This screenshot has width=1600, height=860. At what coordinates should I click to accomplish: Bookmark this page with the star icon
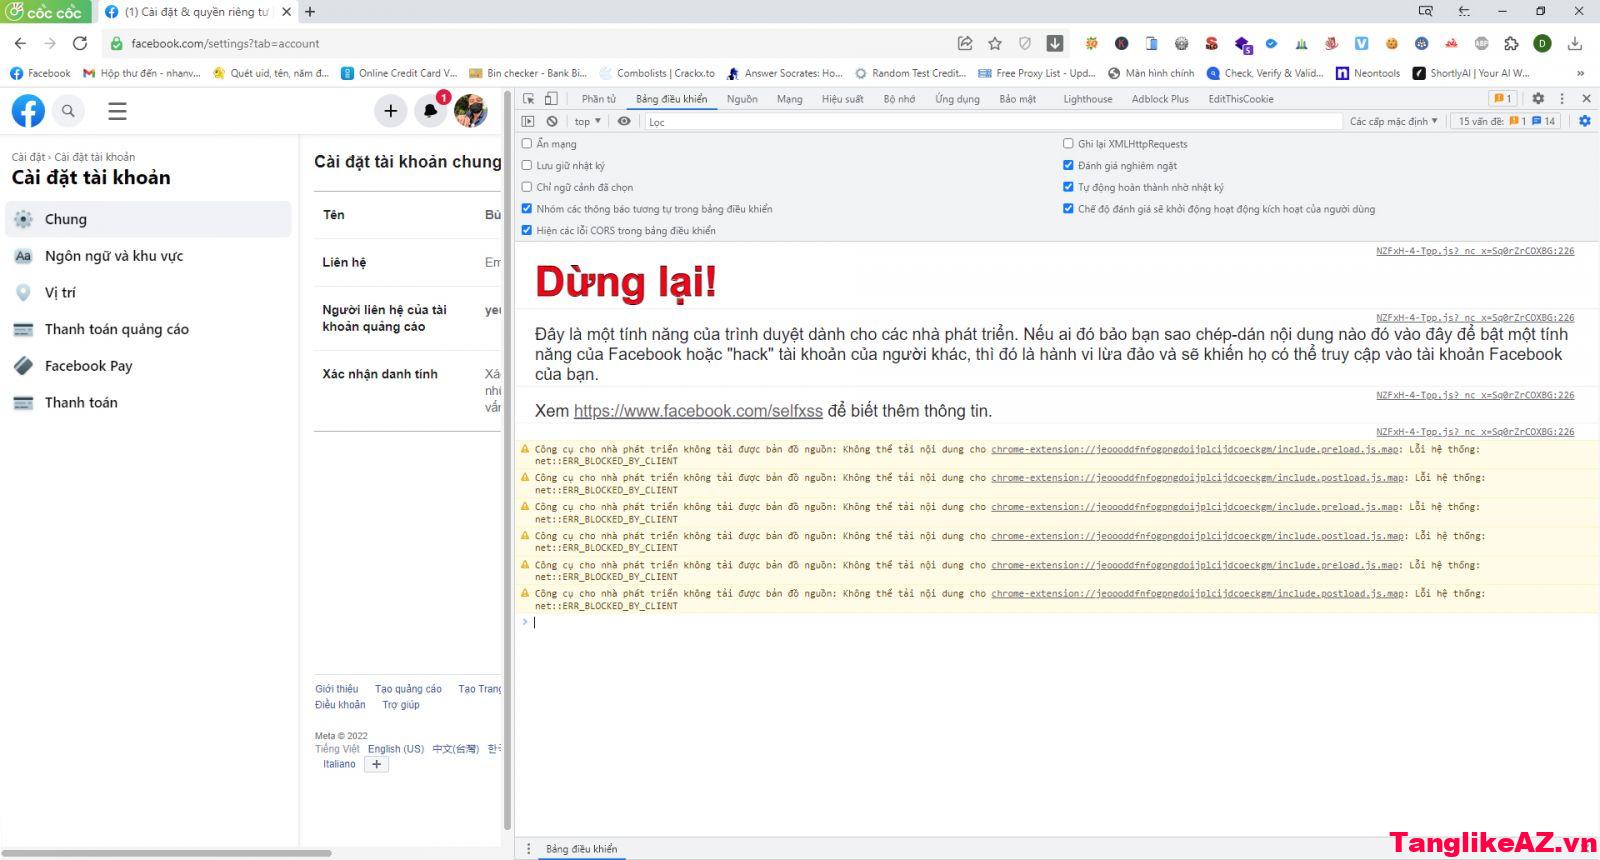994,43
